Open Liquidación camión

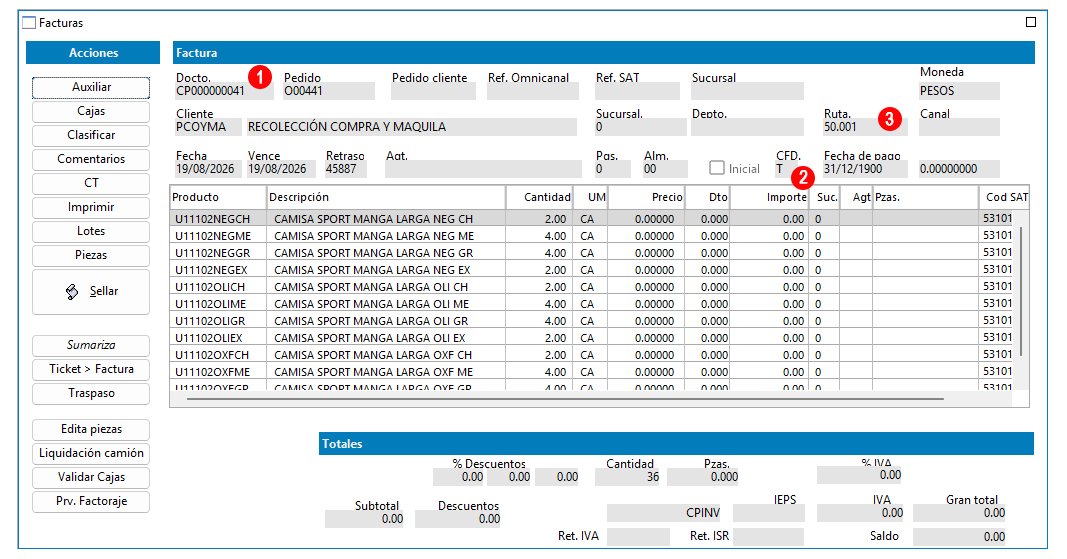point(91,453)
